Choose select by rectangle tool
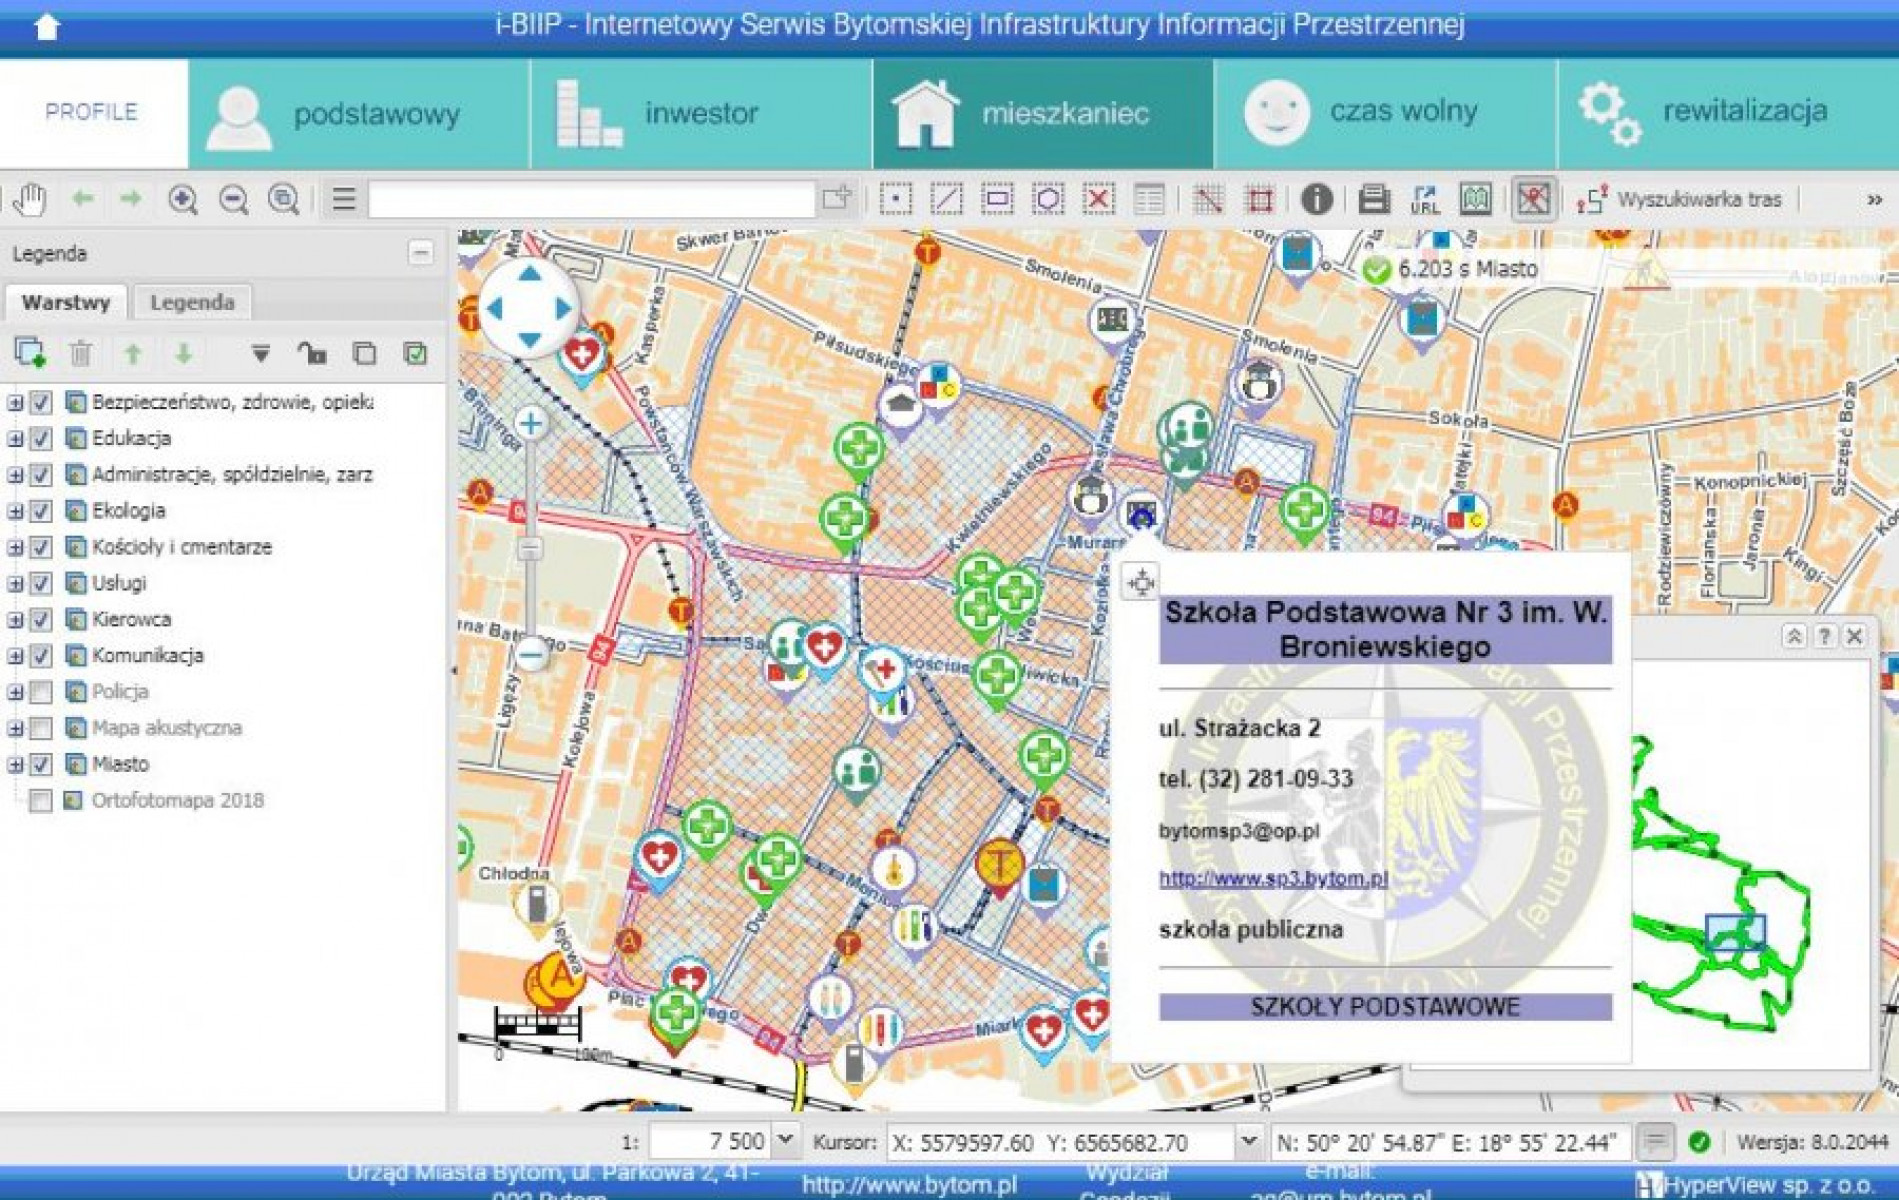The width and height of the screenshot is (1899, 1200). coord(997,199)
